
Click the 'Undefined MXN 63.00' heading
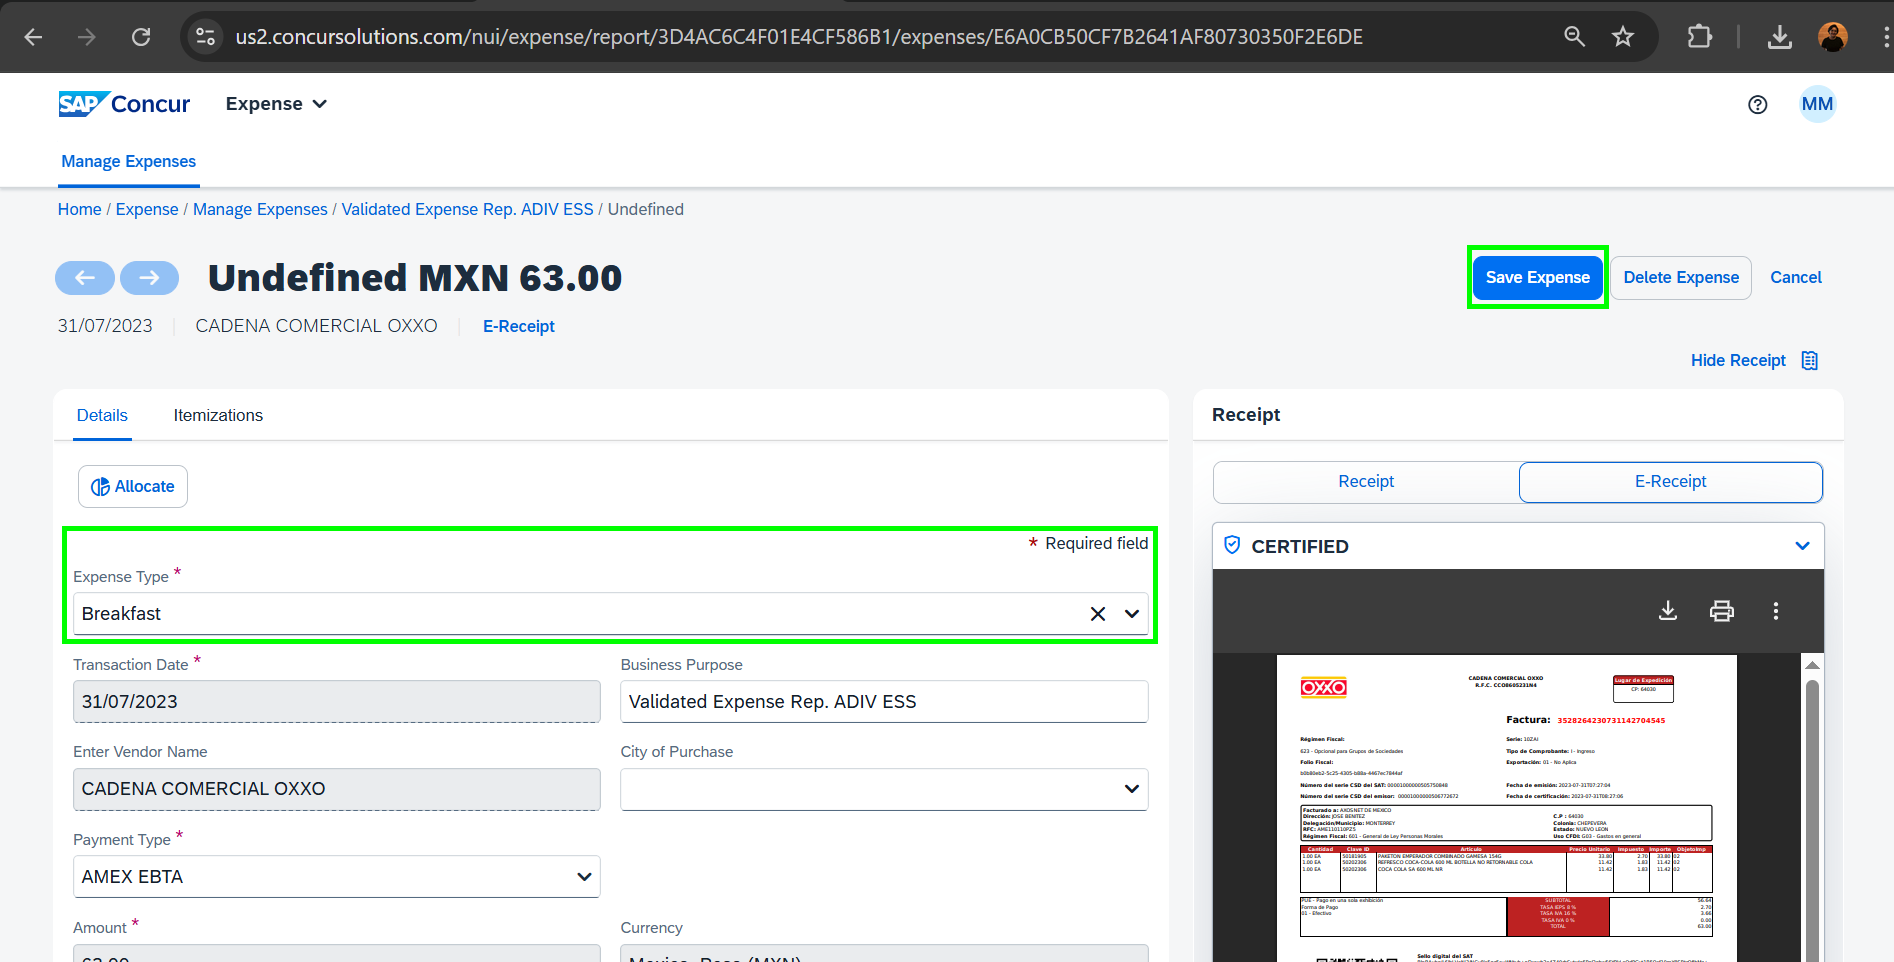tap(414, 278)
